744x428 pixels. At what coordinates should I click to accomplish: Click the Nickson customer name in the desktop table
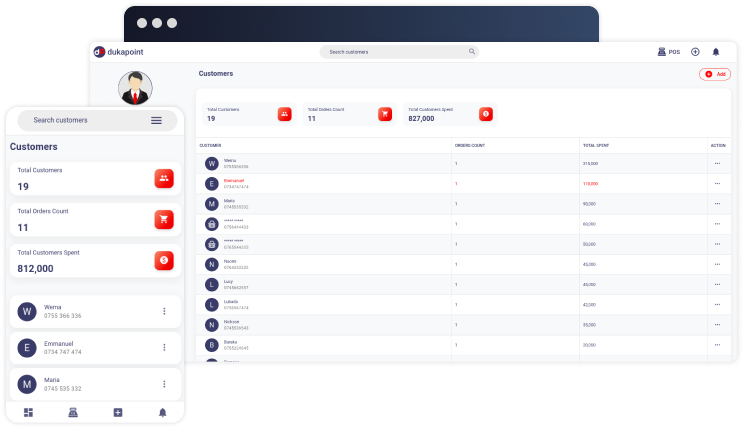(232, 322)
